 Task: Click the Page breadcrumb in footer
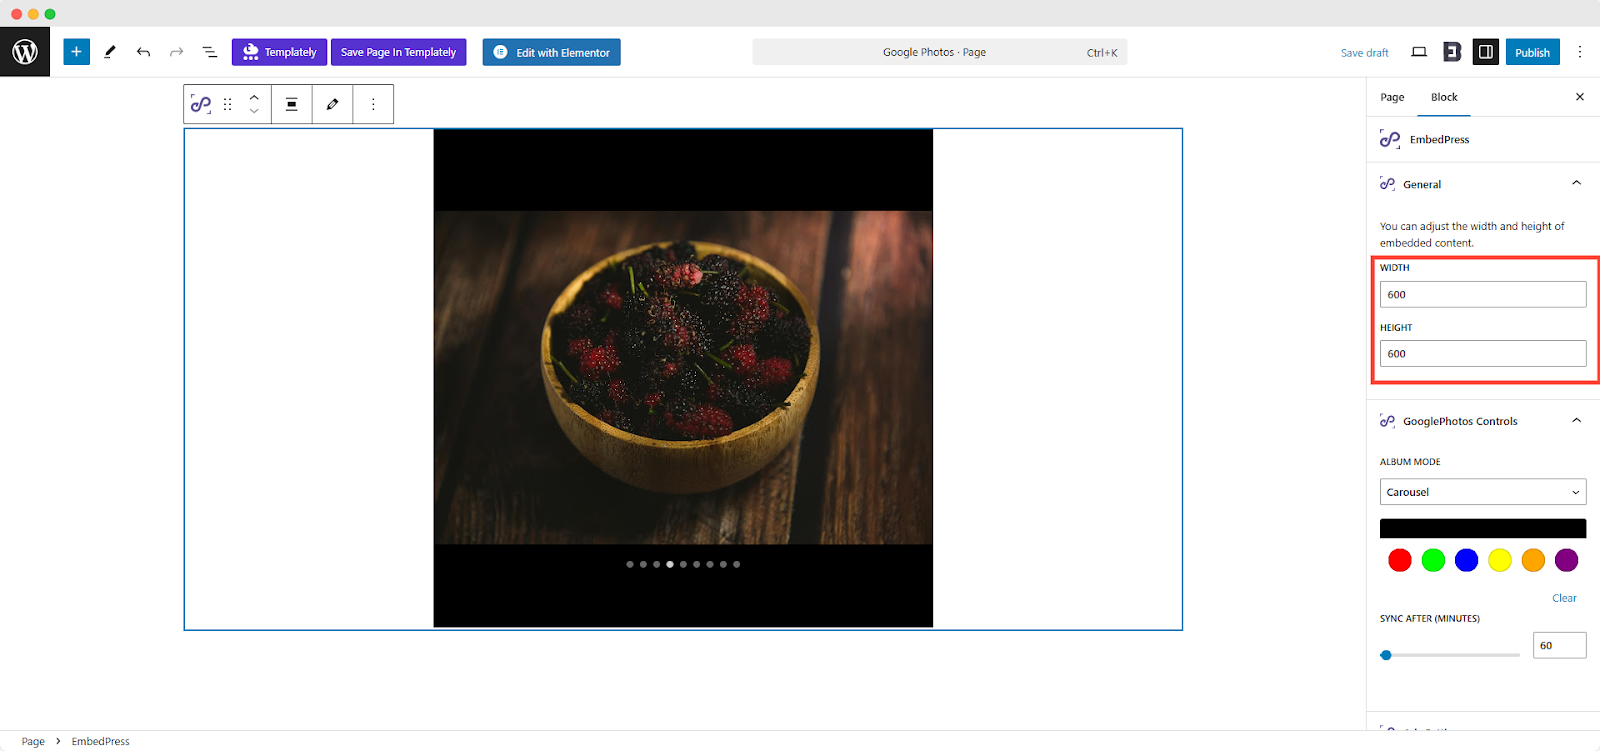point(33,741)
